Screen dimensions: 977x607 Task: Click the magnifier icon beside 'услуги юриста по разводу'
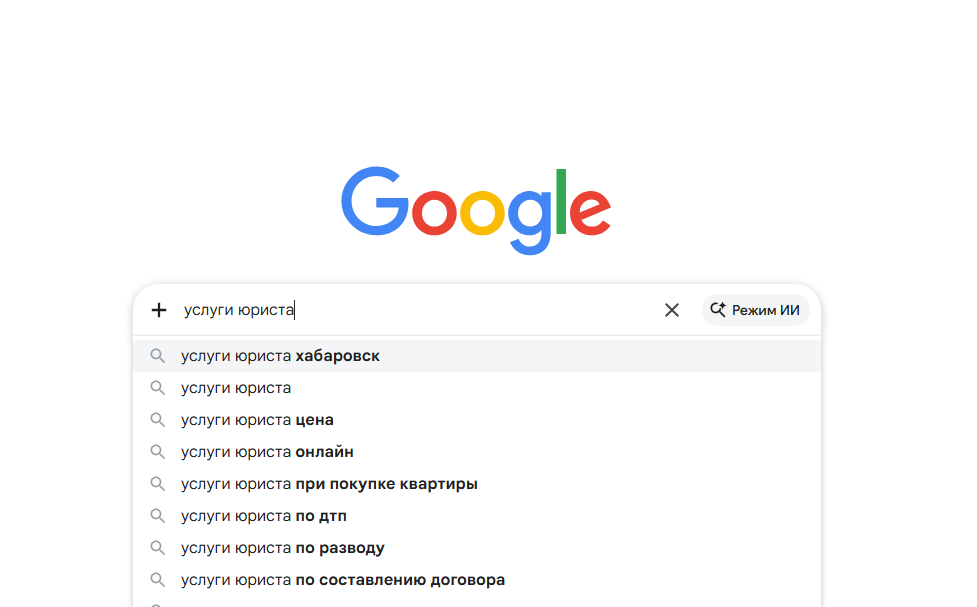(158, 548)
